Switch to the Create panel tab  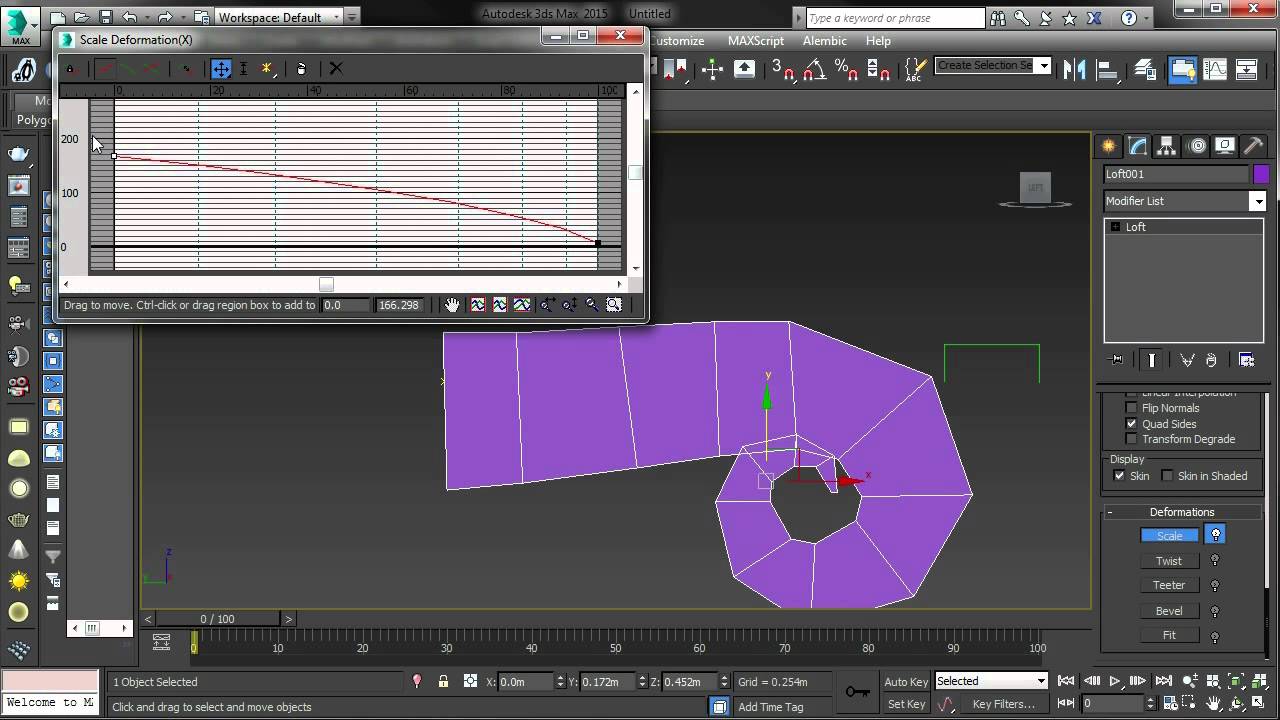1109,146
